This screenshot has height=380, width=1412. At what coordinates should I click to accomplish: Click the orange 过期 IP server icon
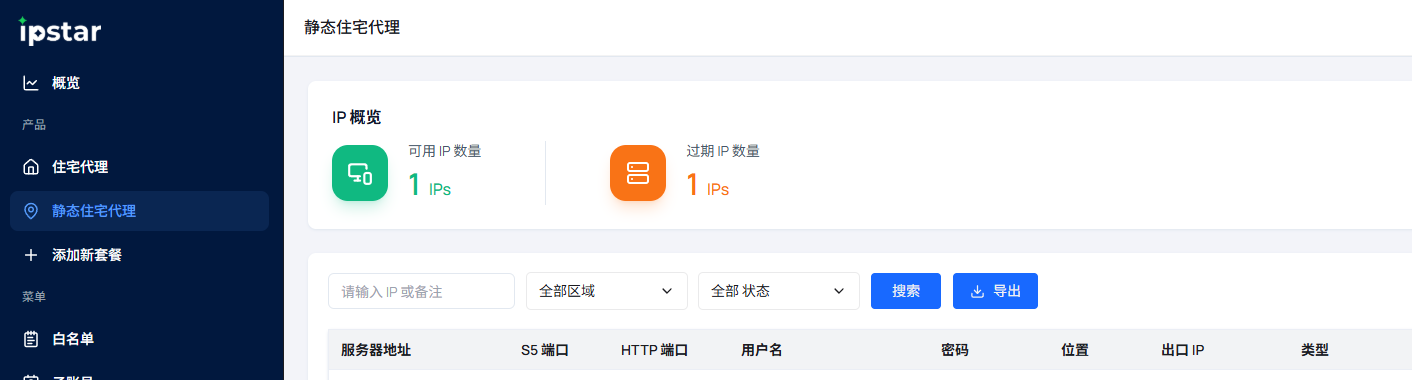[x=638, y=173]
